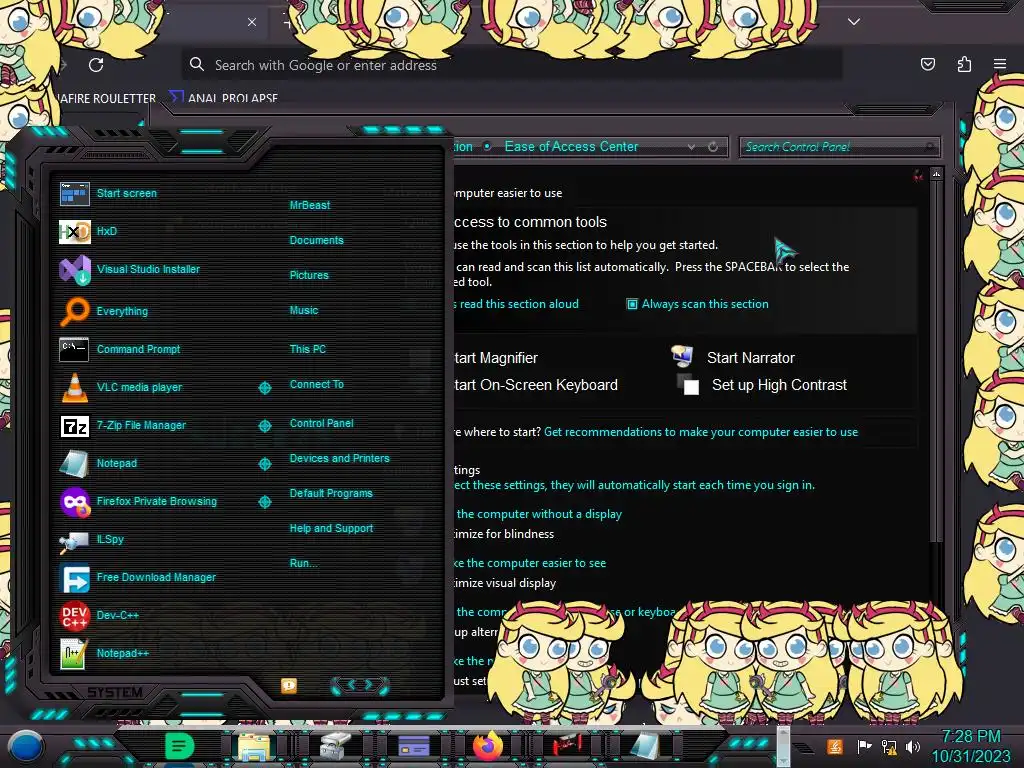Focus the Firefox address bar

pyautogui.click(x=512, y=65)
